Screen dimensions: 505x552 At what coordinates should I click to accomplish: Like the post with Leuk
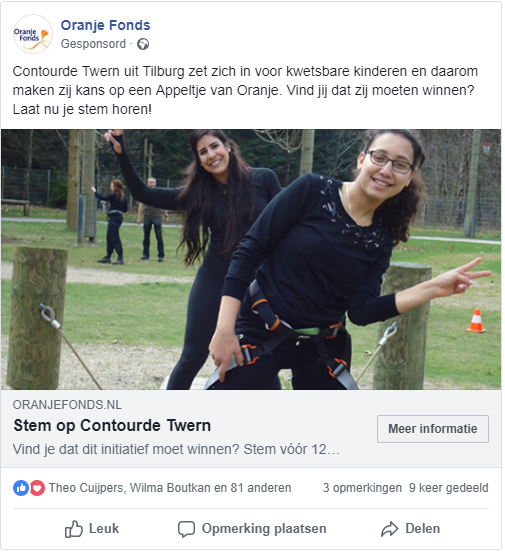tap(92, 529)
